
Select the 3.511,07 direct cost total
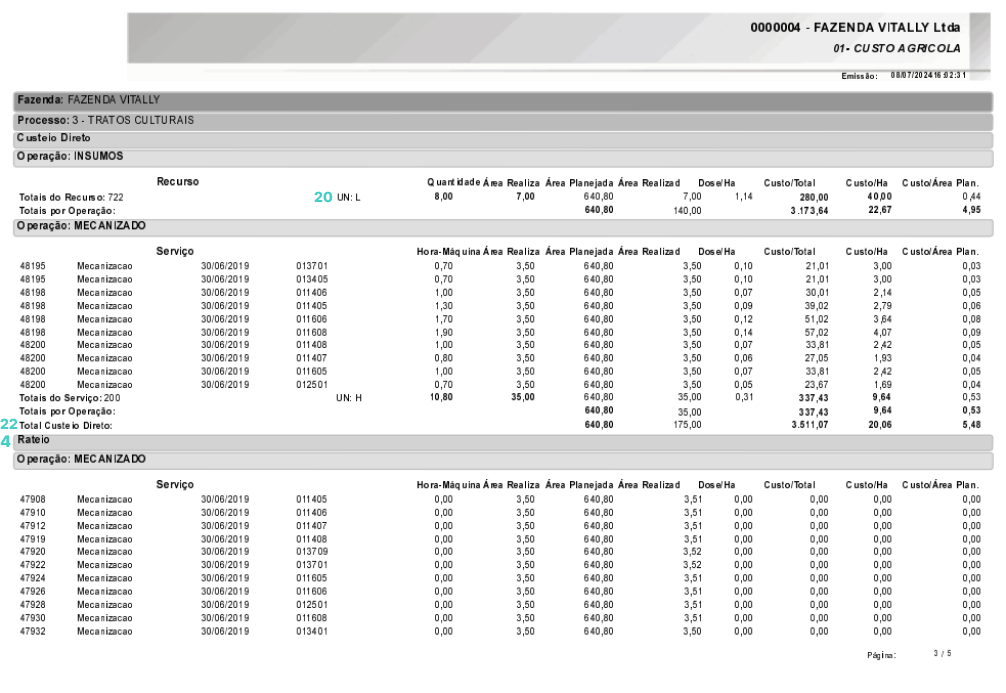(810, 425)
